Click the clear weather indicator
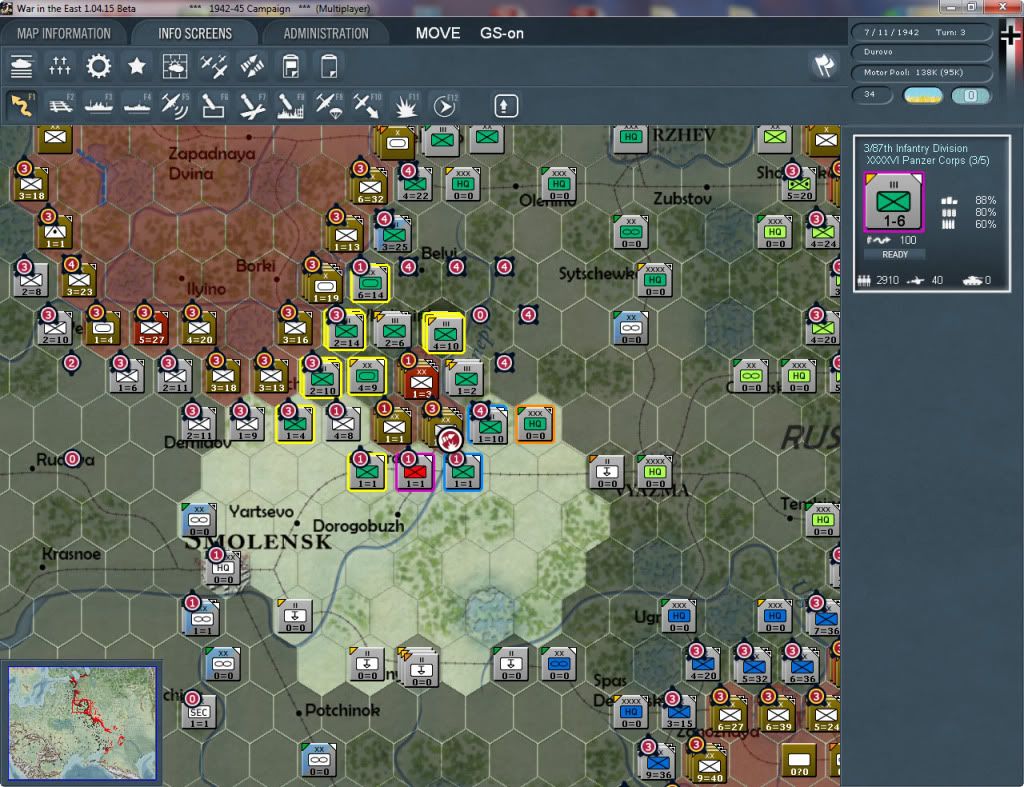 (923, 95)
